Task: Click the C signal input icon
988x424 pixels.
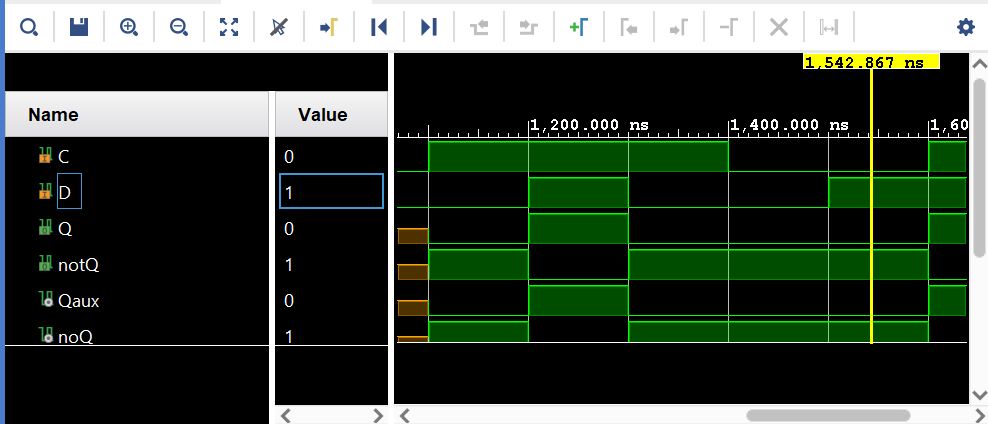Action: (x=44, y=156)
